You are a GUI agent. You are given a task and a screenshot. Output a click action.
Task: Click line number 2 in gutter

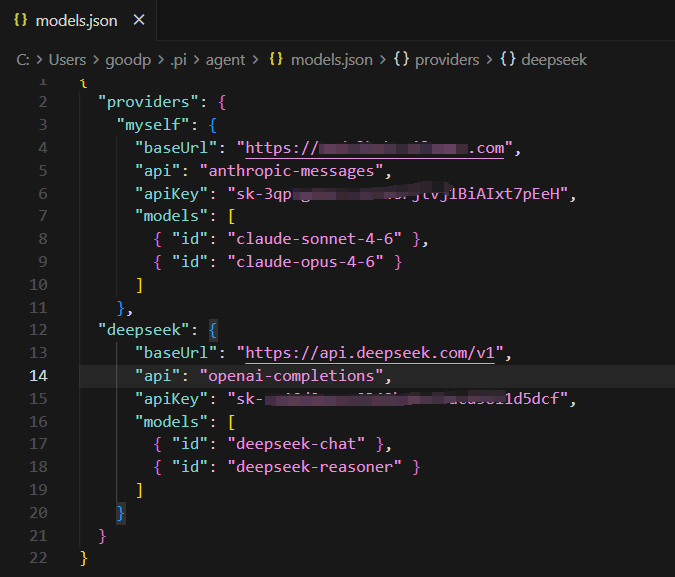click(x=43, y=102)
